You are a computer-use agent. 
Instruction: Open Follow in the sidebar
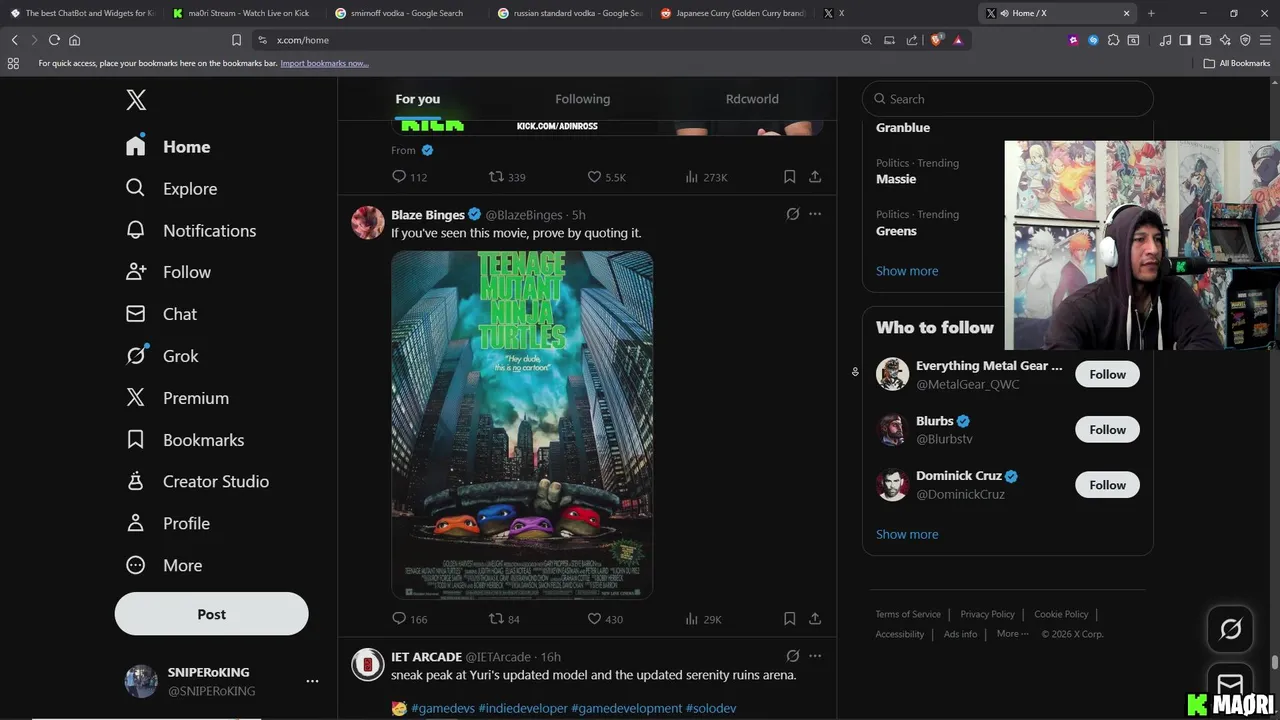(x=168, y=272)
